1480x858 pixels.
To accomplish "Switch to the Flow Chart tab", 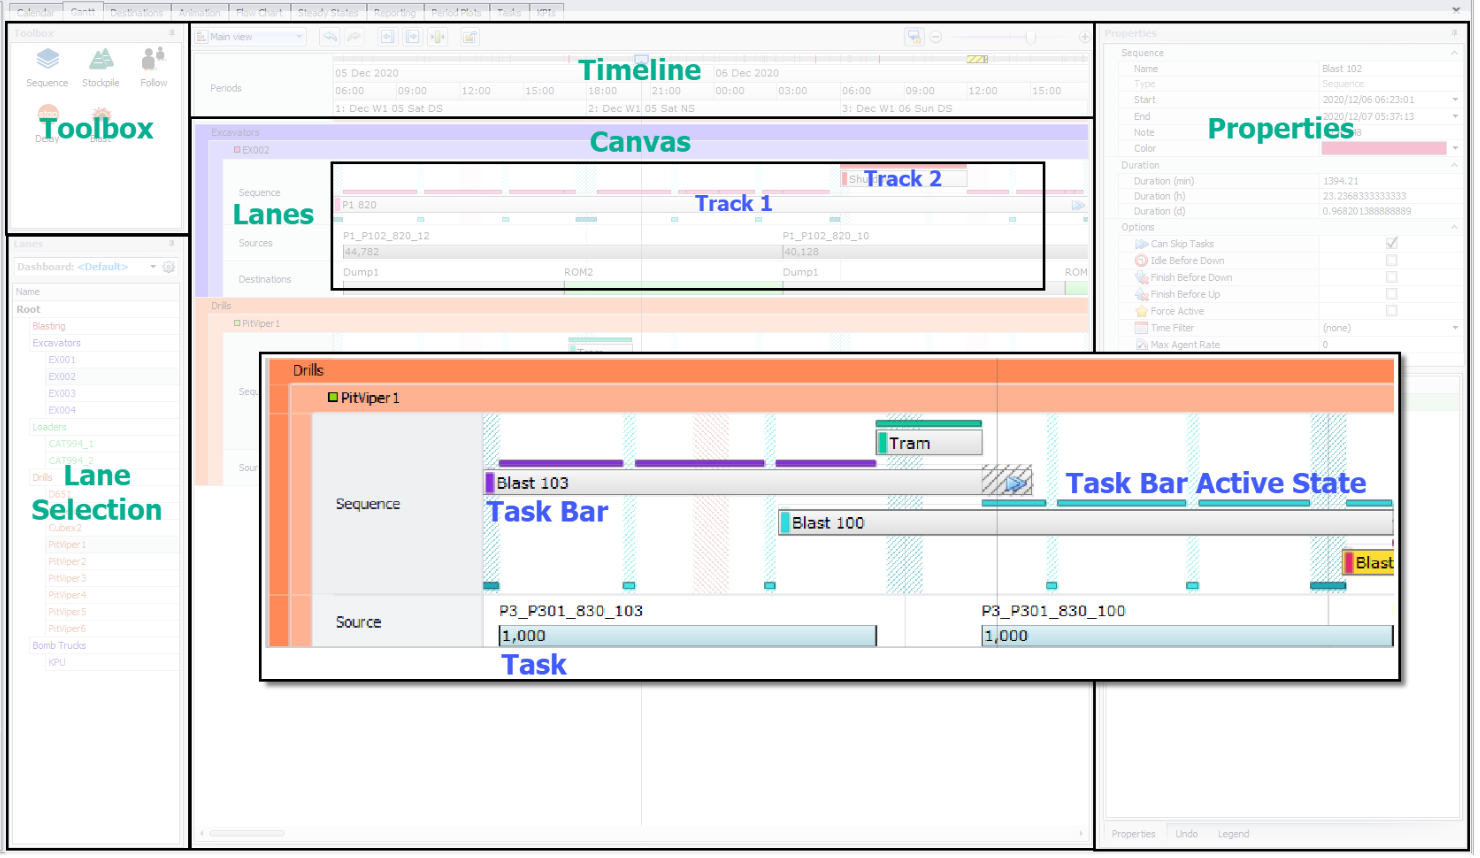I will [259, 13].
